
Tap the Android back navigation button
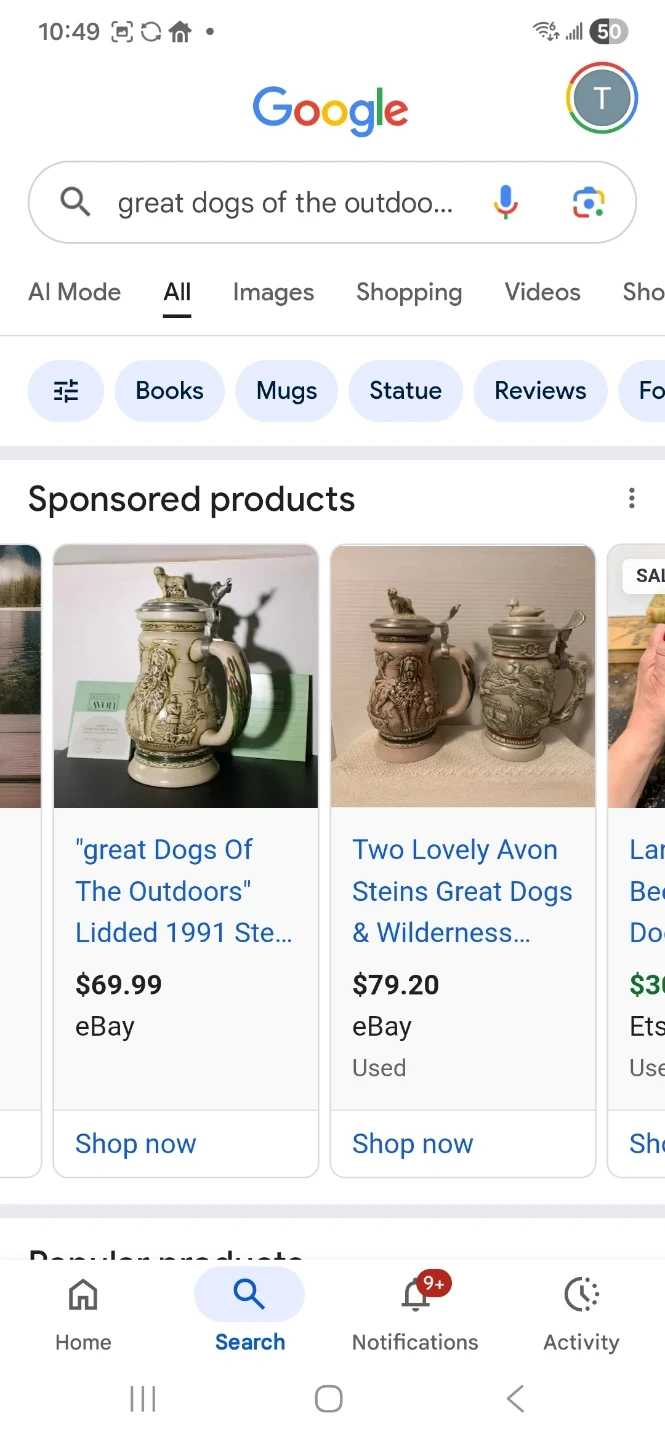[515, 1398]
